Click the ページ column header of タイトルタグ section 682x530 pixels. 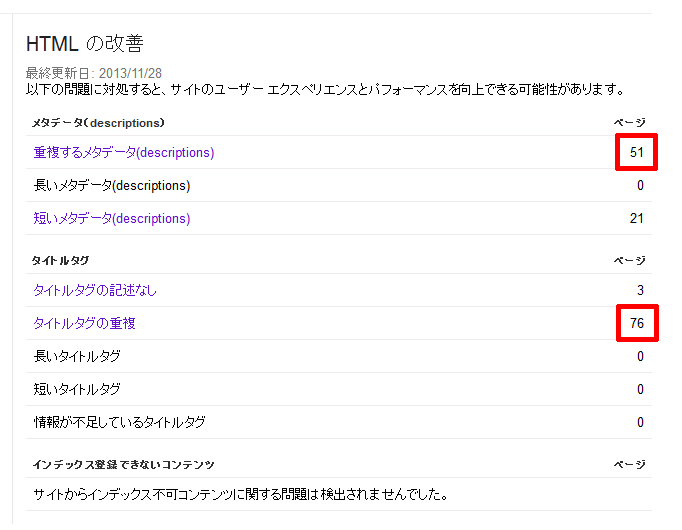point(629,260)
